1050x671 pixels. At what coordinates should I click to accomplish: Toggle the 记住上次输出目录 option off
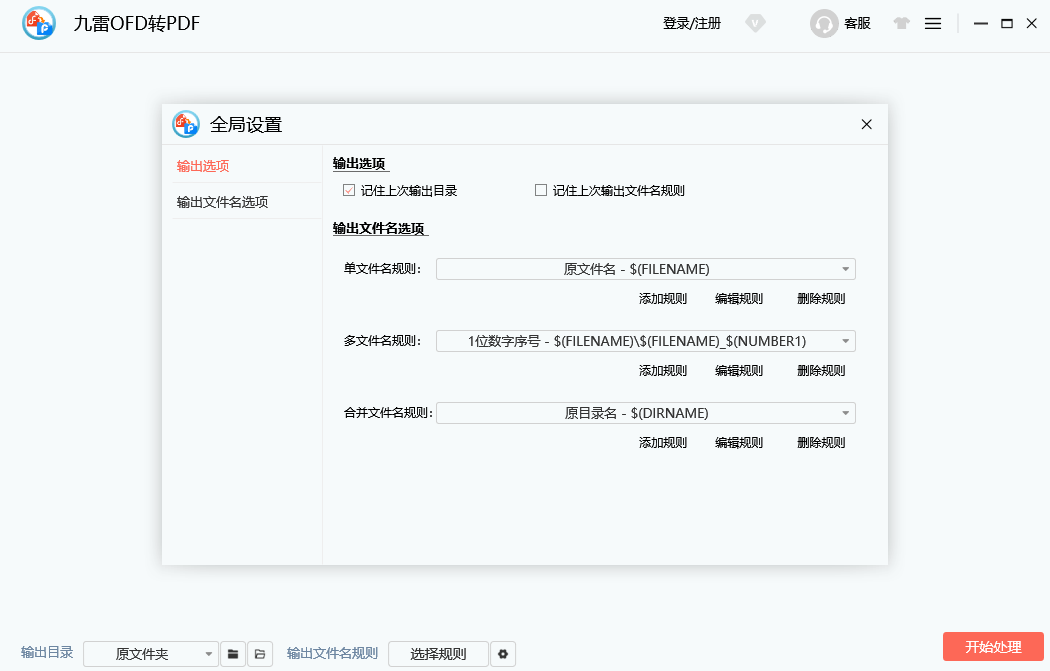pos(347,189)
